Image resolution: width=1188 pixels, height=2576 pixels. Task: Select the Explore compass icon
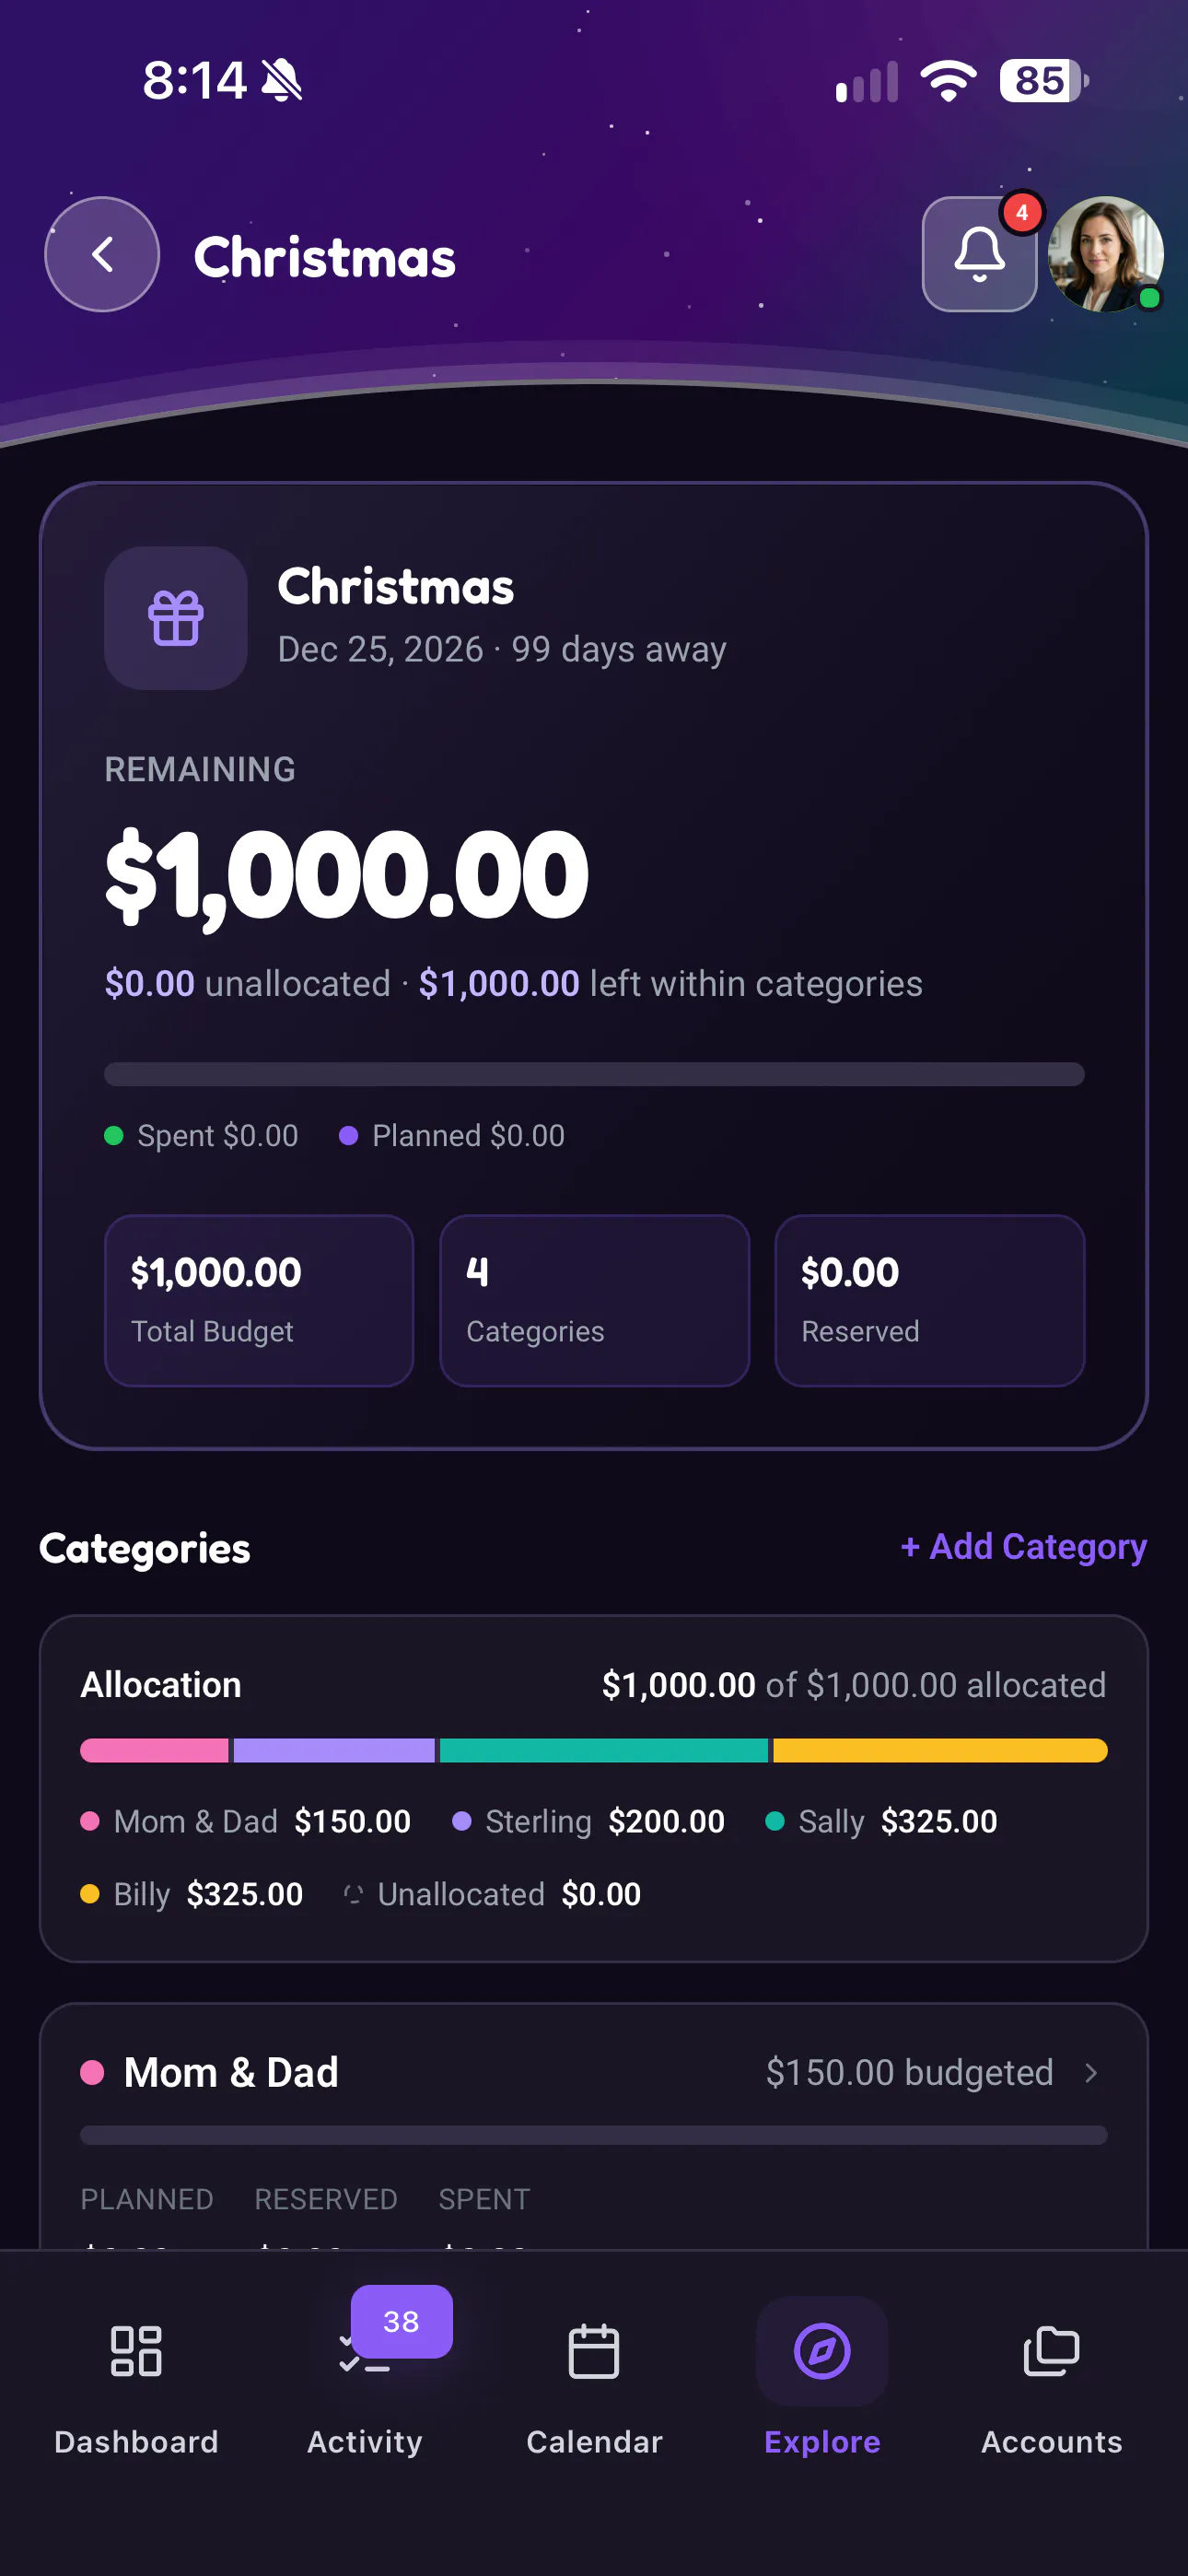pos(822,2351)
